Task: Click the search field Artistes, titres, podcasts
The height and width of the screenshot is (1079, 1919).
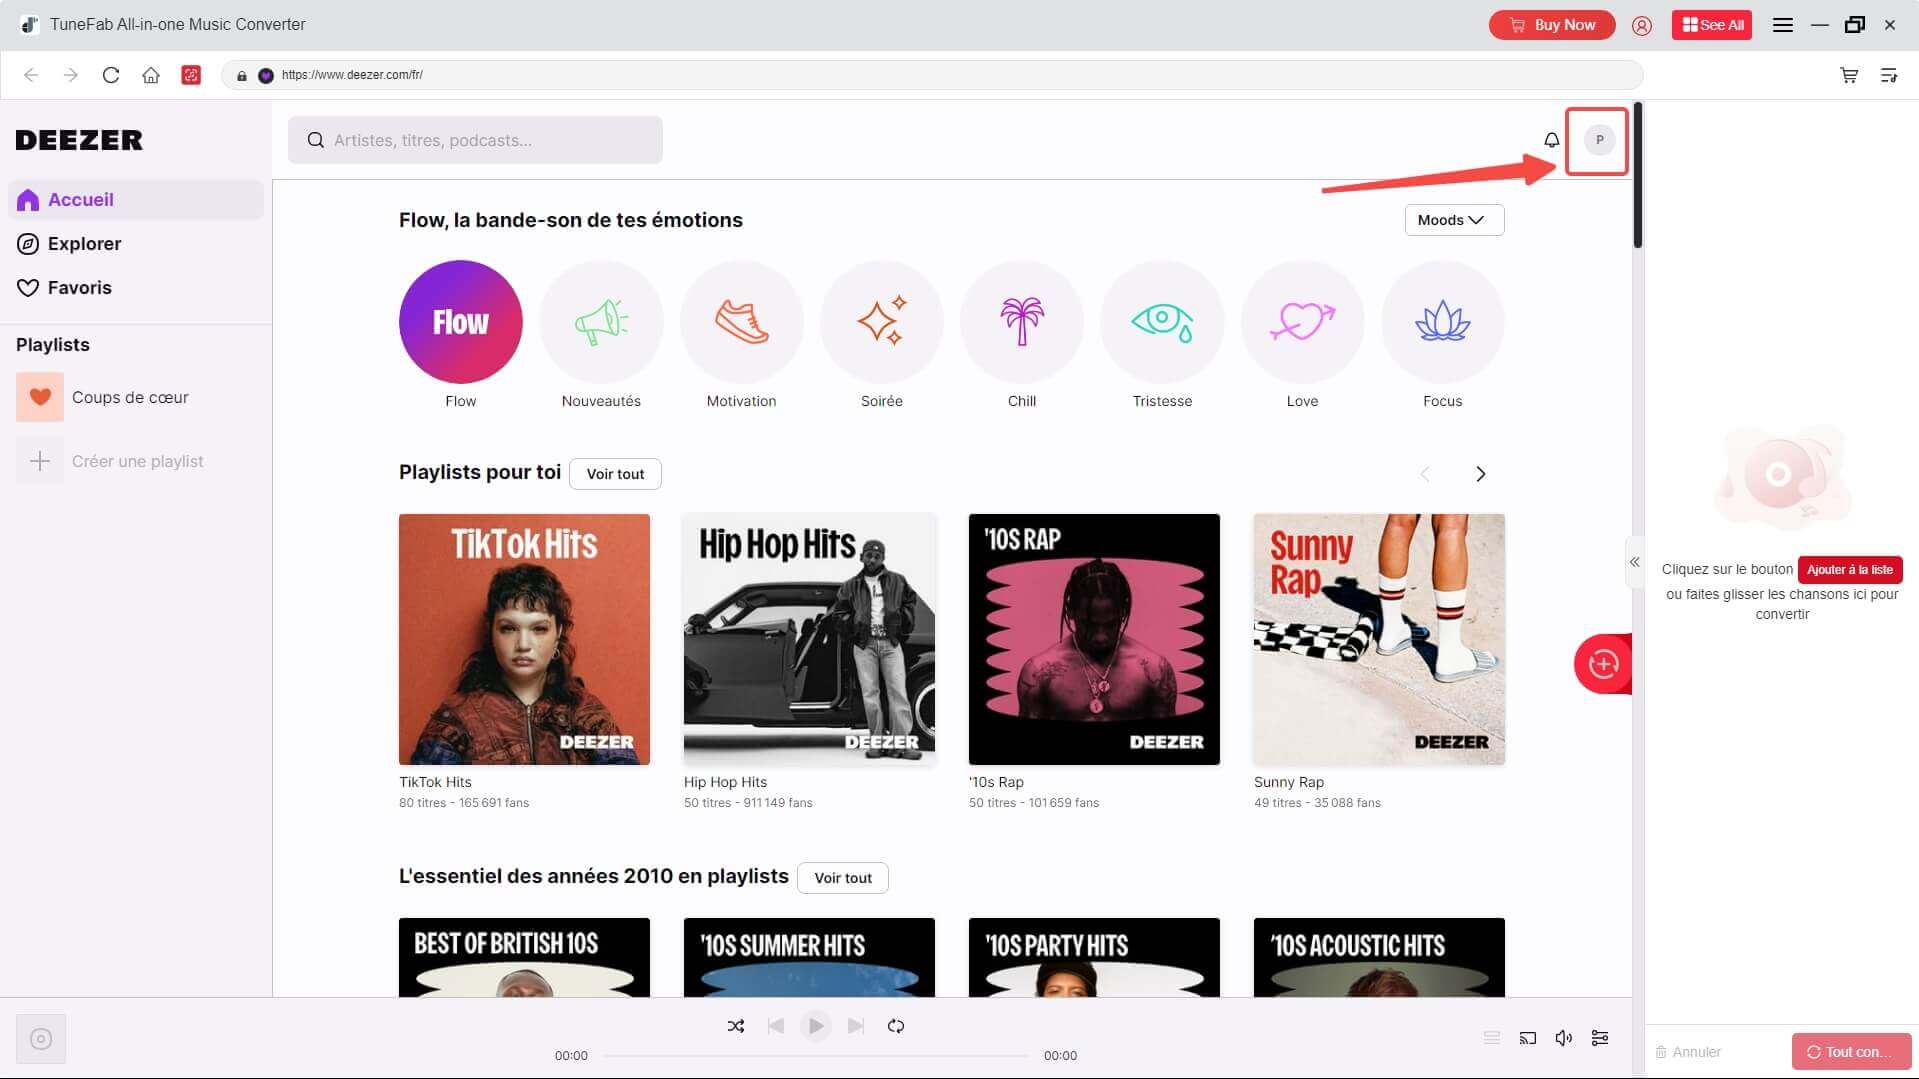Action: [475, 140]
